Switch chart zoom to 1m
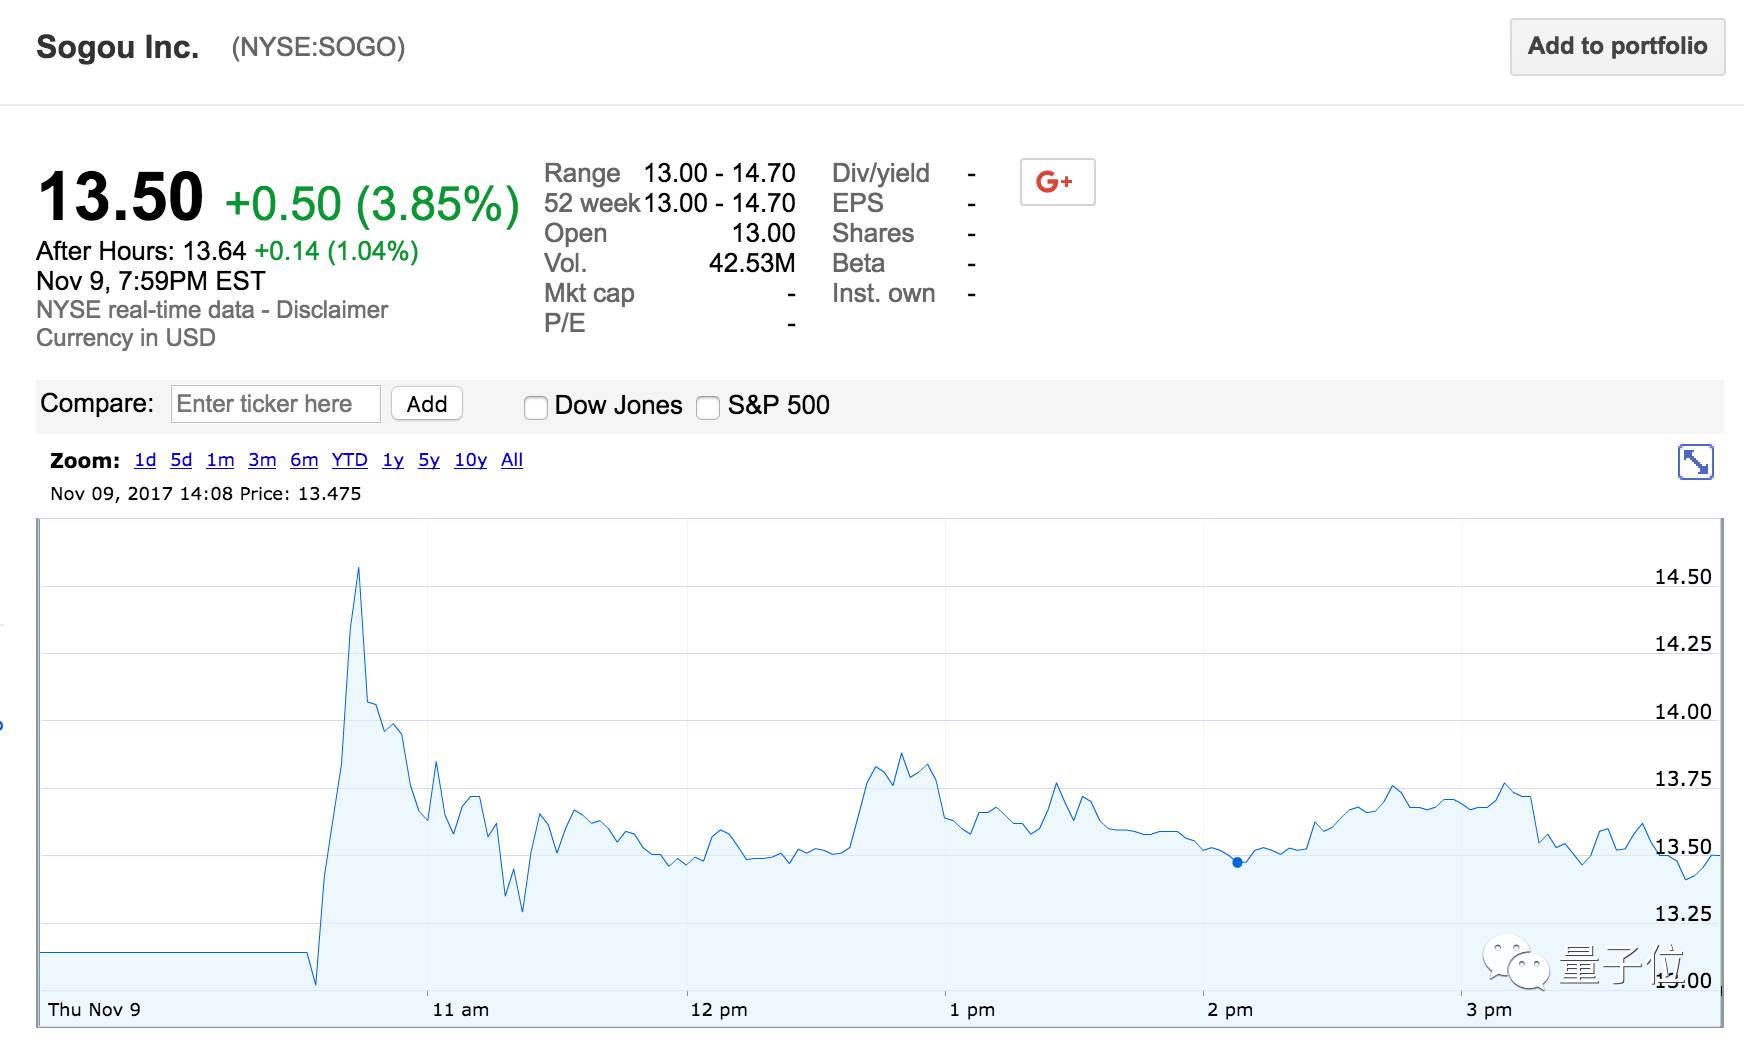 click(x=220, y=460)
